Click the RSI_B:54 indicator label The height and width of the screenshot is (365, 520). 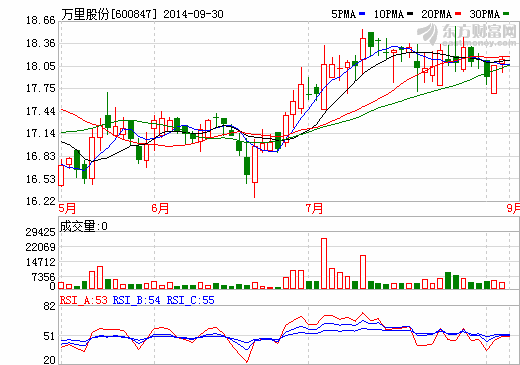click(x=136, y=300)
